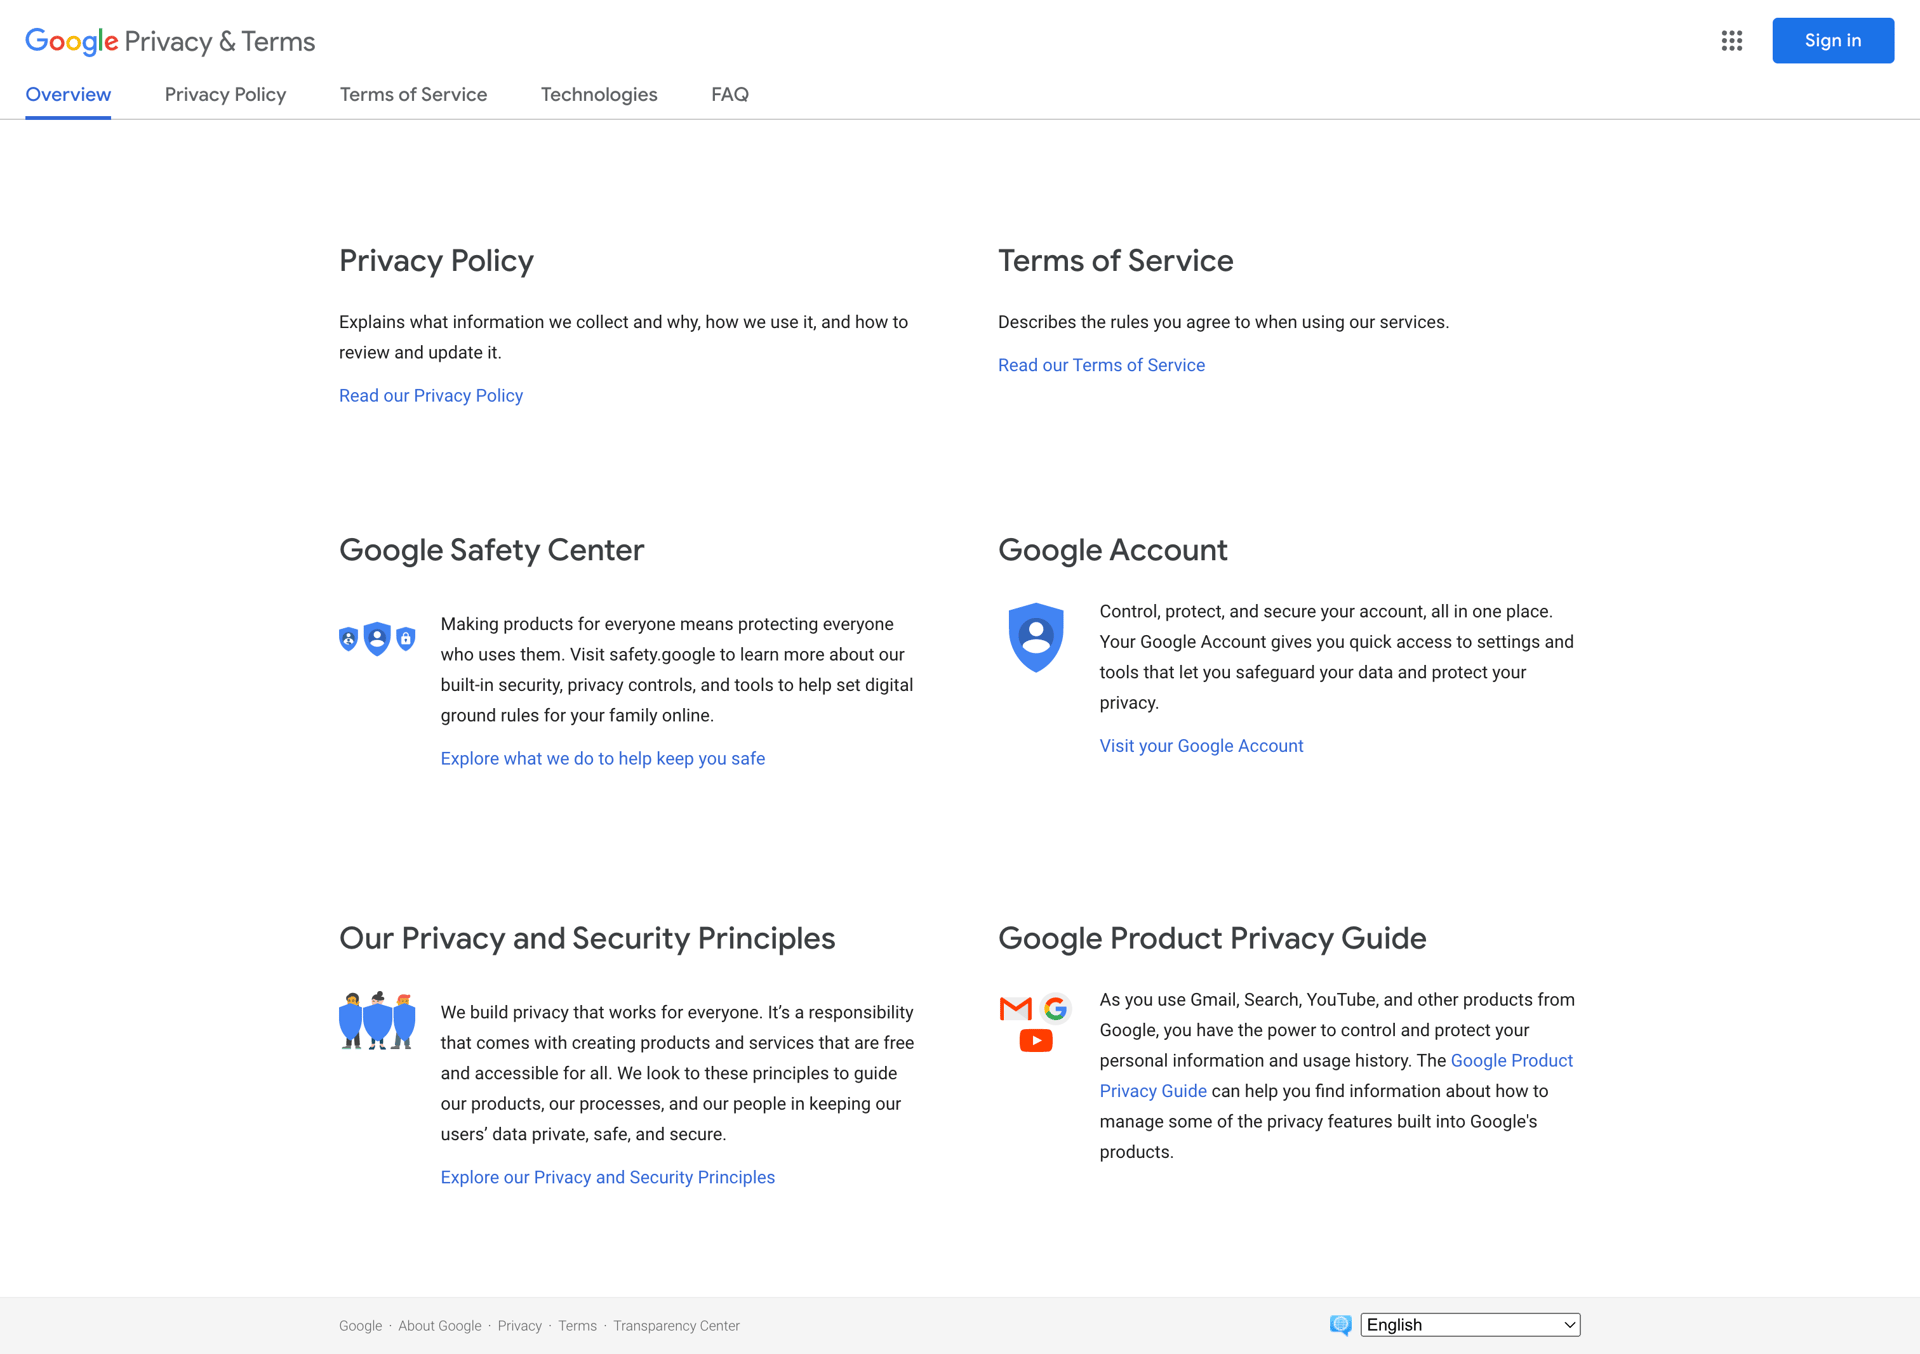Switch to the Terms of Service tab
The width and height of the screenshot is (1920, 1354).
(413, 94)
